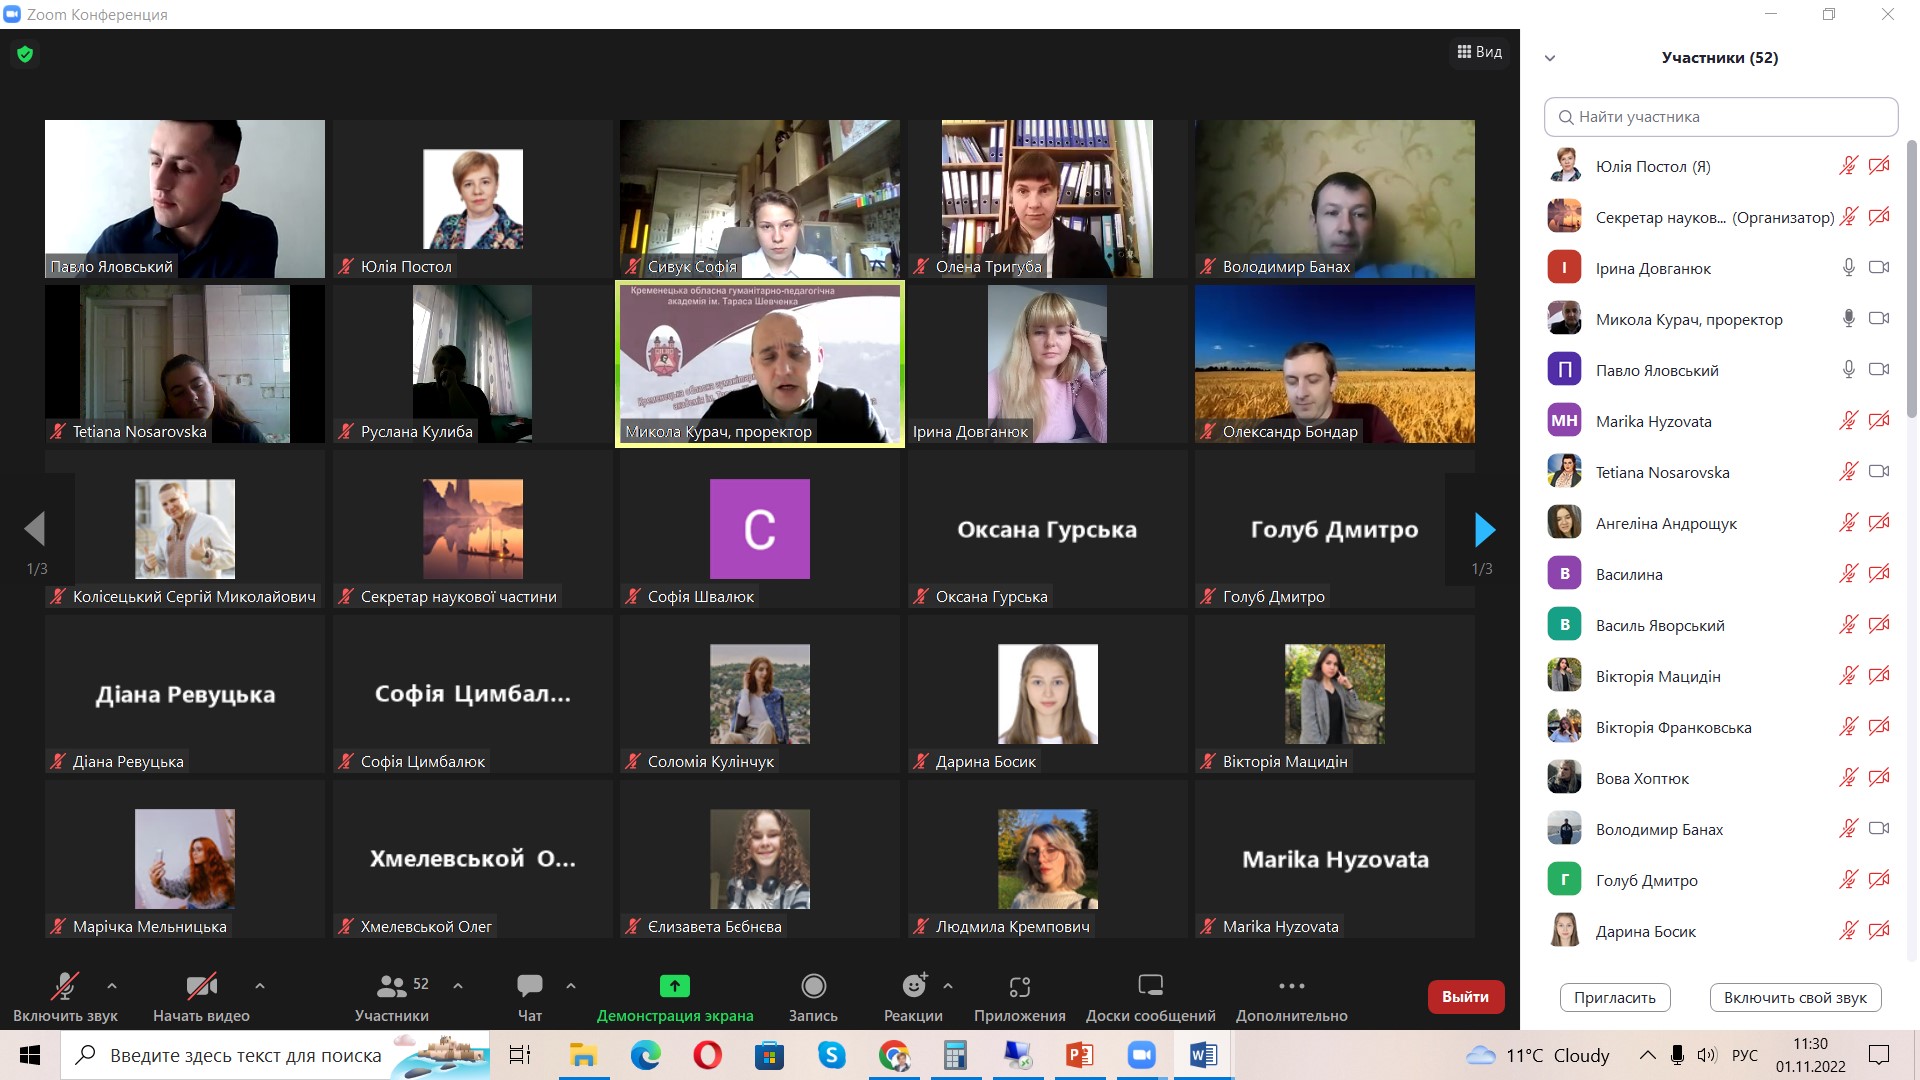
Task: Expand video options arrow beside camera
Action: (260, 985)
